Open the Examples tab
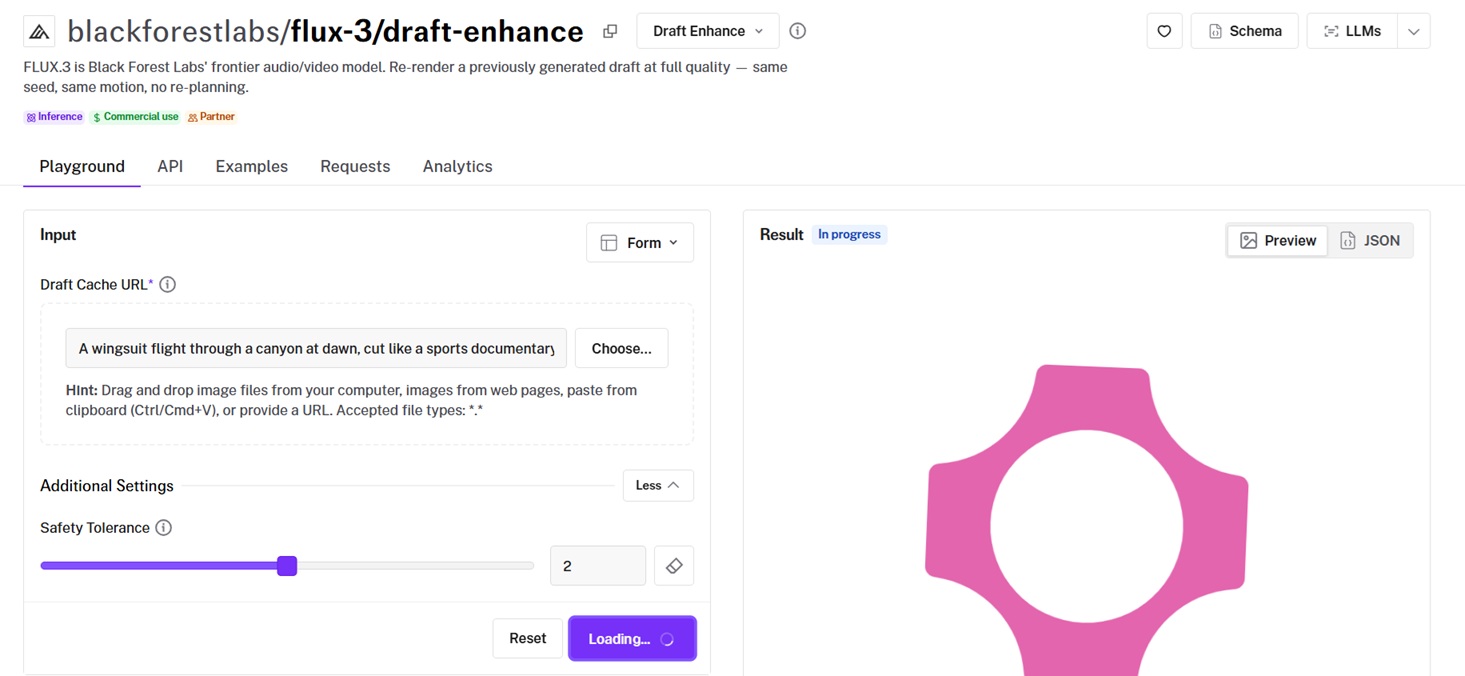Image resolution: width=1465 pixels, height=676 pixels. (x=252, y=166)
